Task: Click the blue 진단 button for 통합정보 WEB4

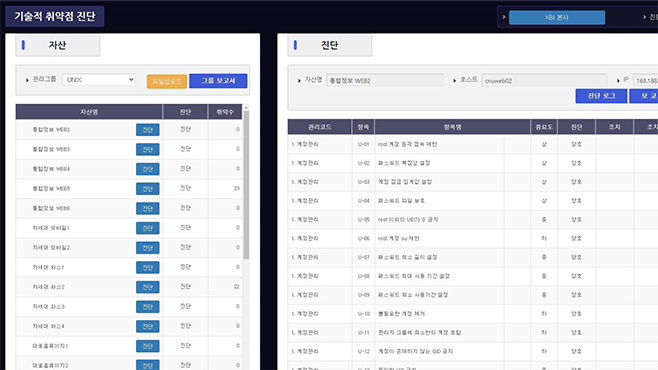Action: point(147,169)
